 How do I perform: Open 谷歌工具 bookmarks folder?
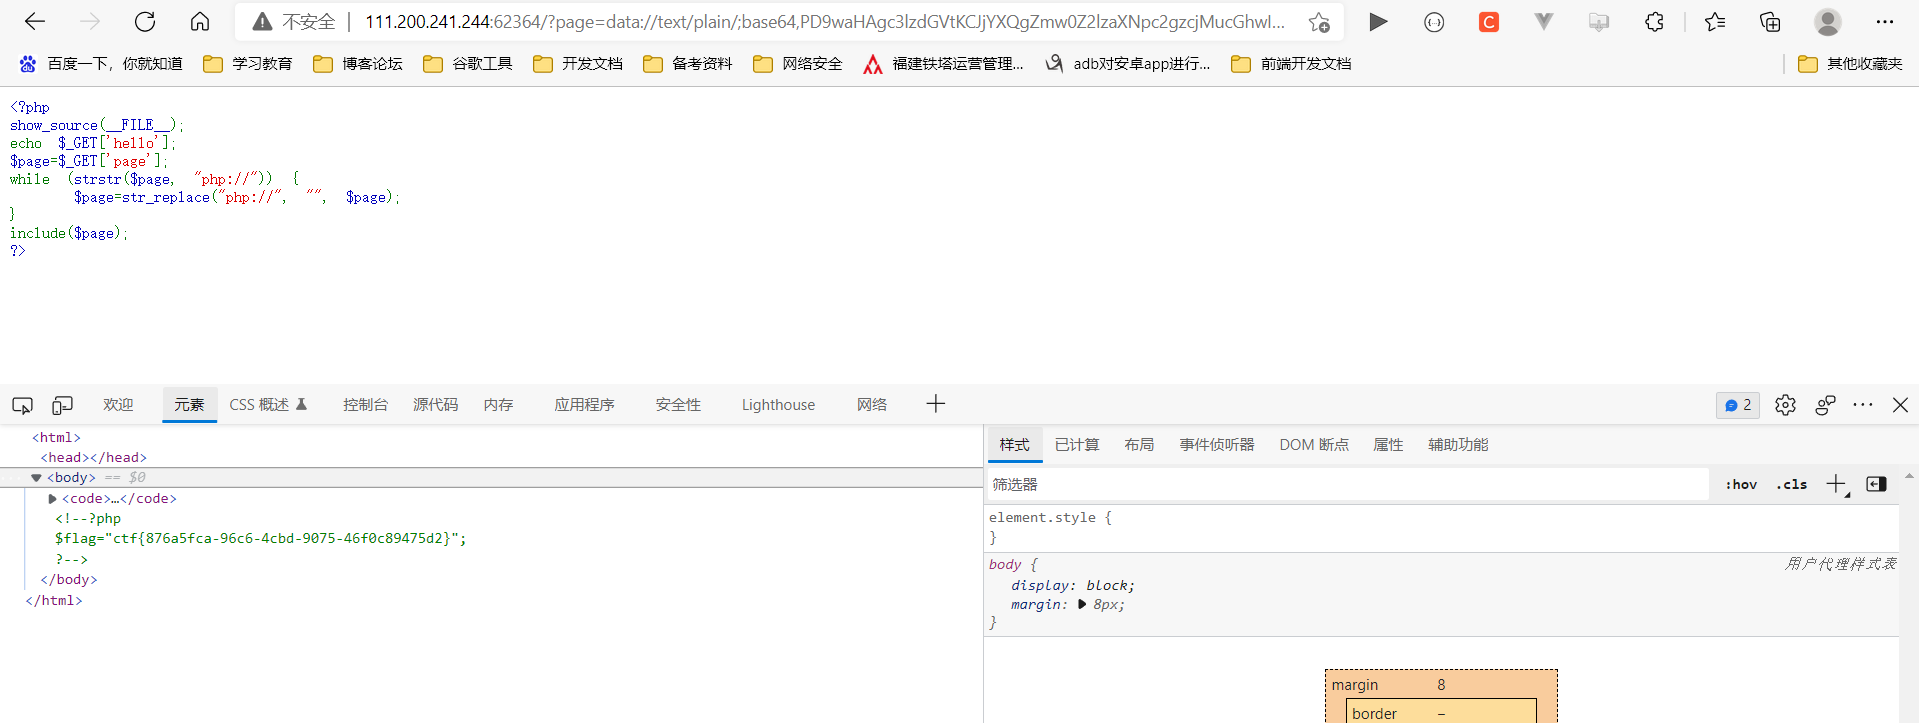(468, 64)
